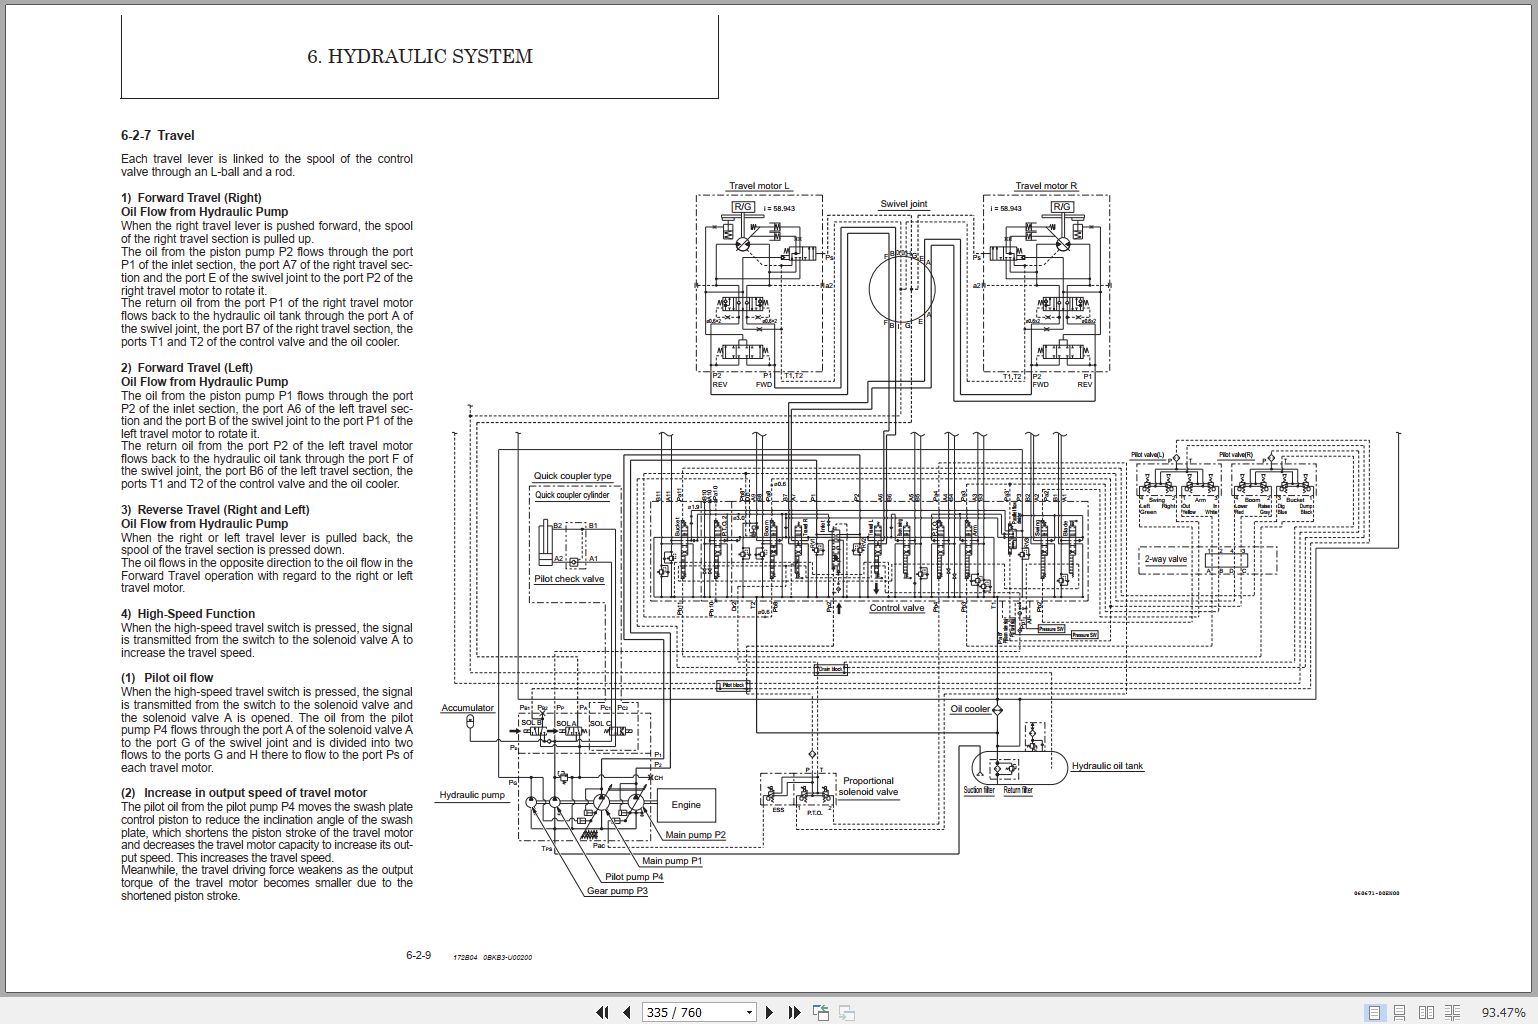Screen dimensions: 1538x1024
Task: Enable continuous scrolling page layout
Action: tap(1399, 1012)
